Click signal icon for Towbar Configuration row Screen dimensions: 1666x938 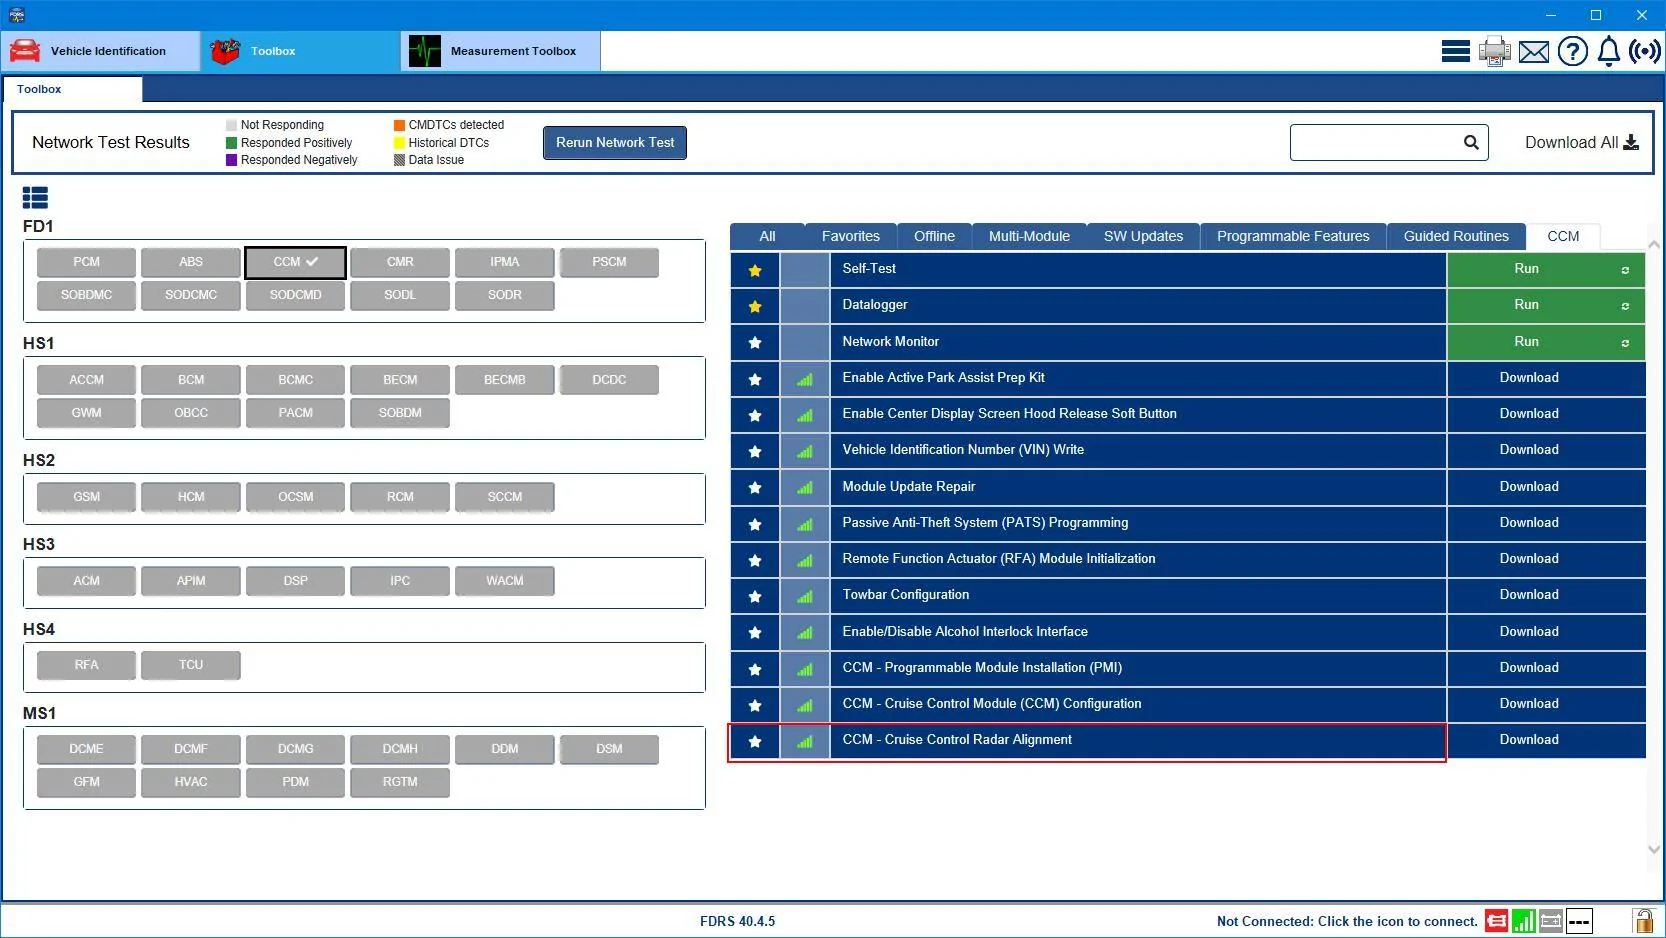pos(805,596)
